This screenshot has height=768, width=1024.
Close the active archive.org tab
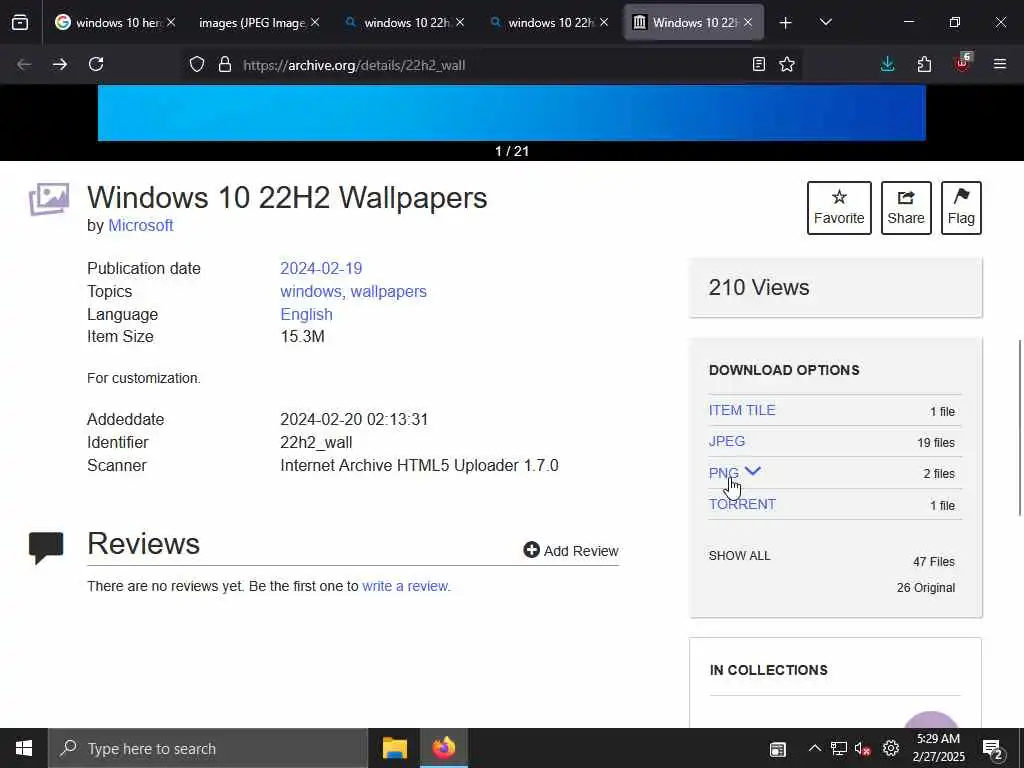(748, 23)
